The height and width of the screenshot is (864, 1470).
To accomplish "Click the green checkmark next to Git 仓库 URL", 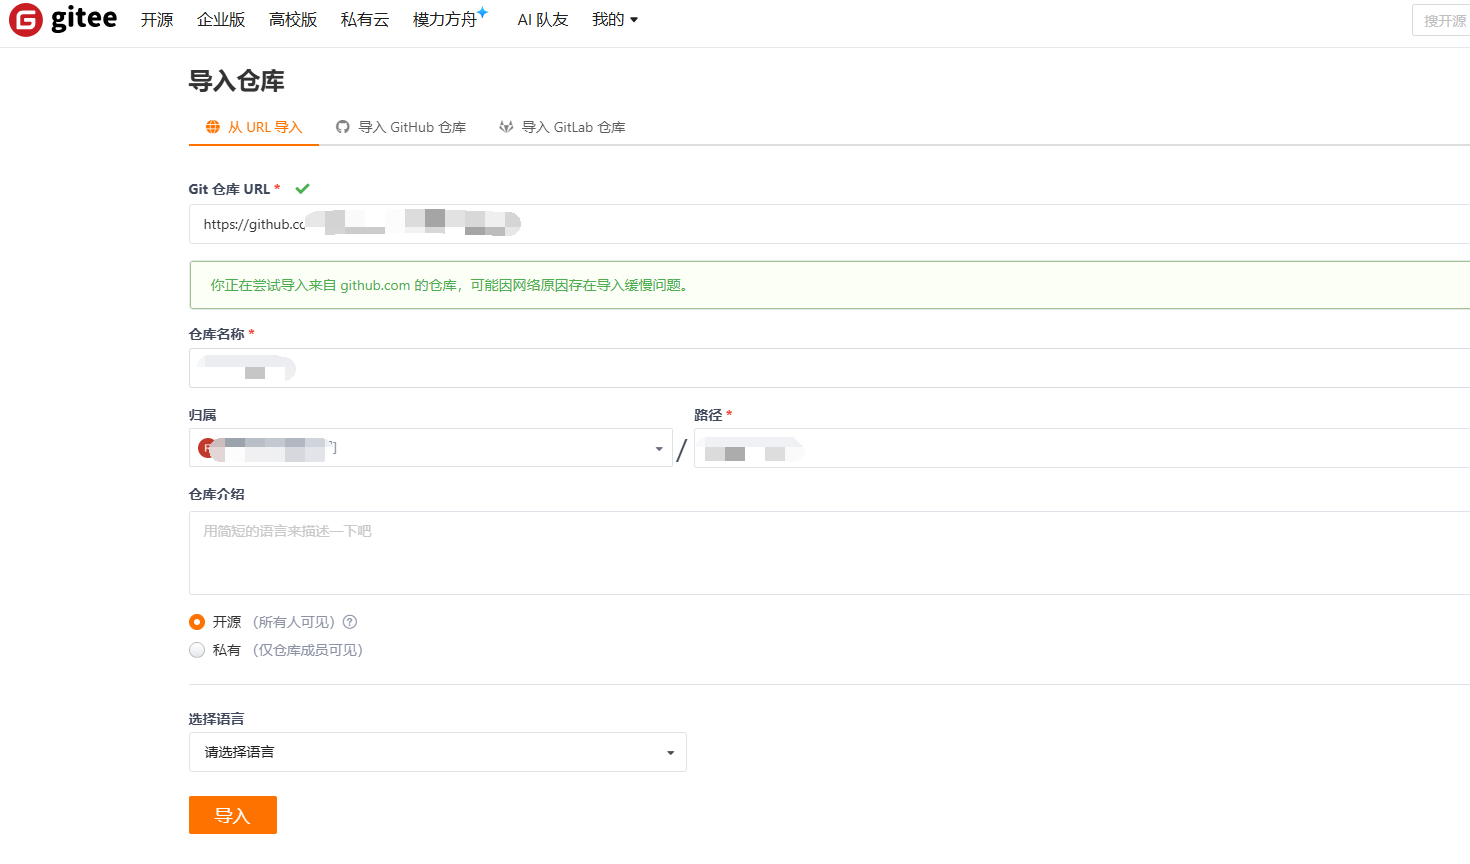I will [302, 189].
